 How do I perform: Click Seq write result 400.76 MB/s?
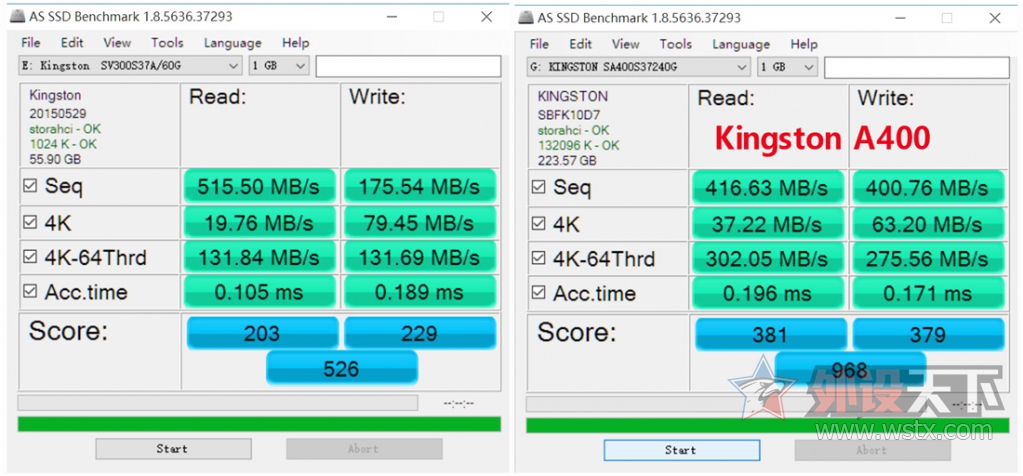coord(928,188)
